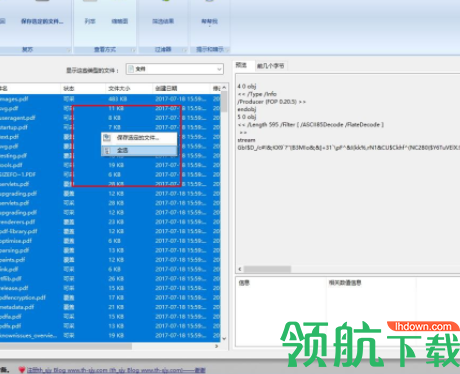Click the 'stream' line in the preview

246,140
